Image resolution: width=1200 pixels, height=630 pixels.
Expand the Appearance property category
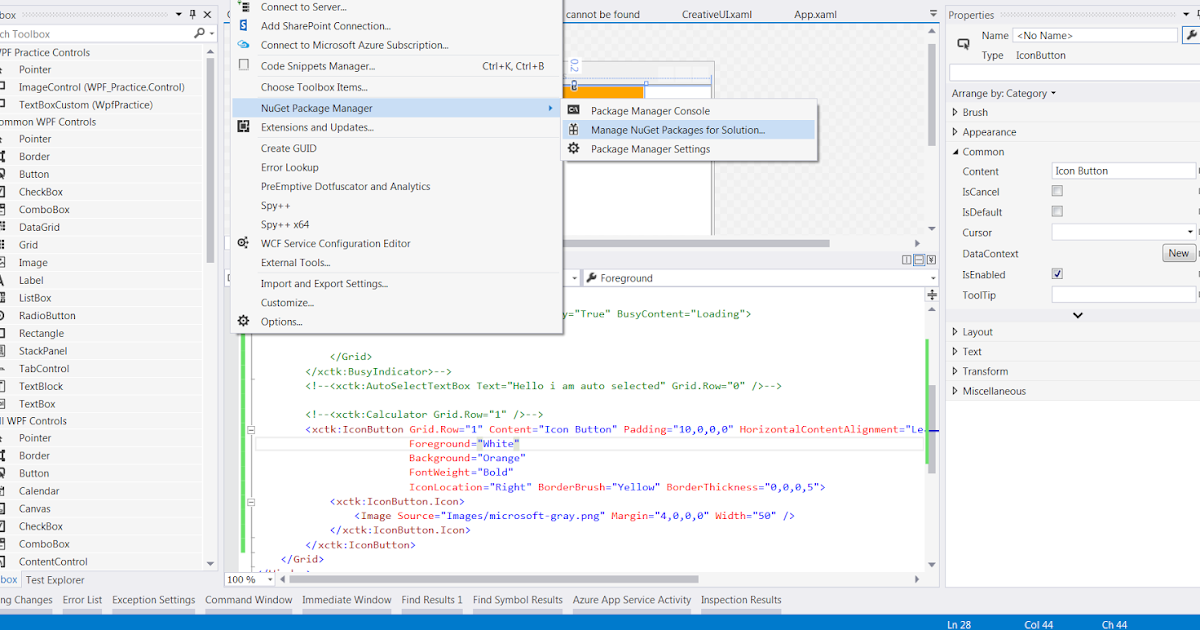tap(955, 132)
